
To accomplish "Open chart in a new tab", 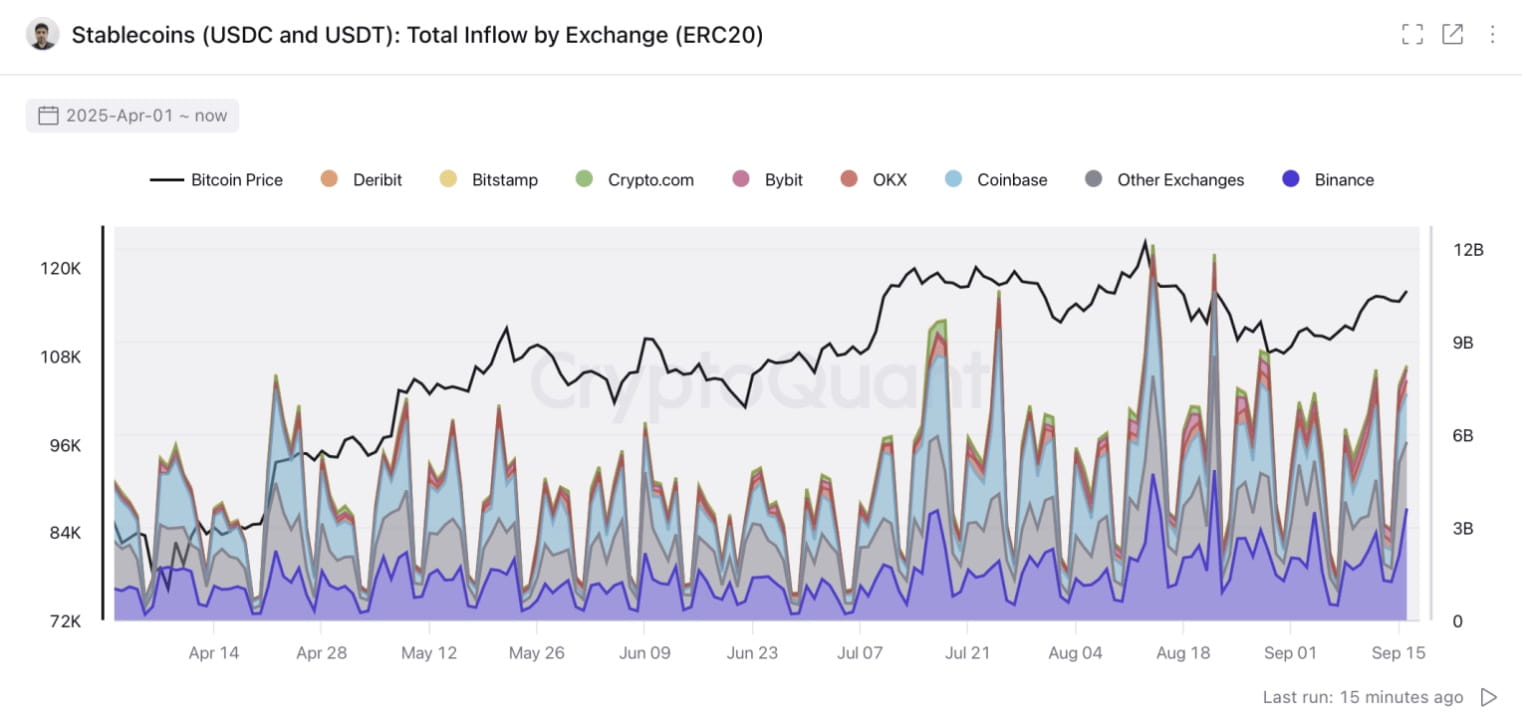I will pyautogui.click(x=1452, y=33).
